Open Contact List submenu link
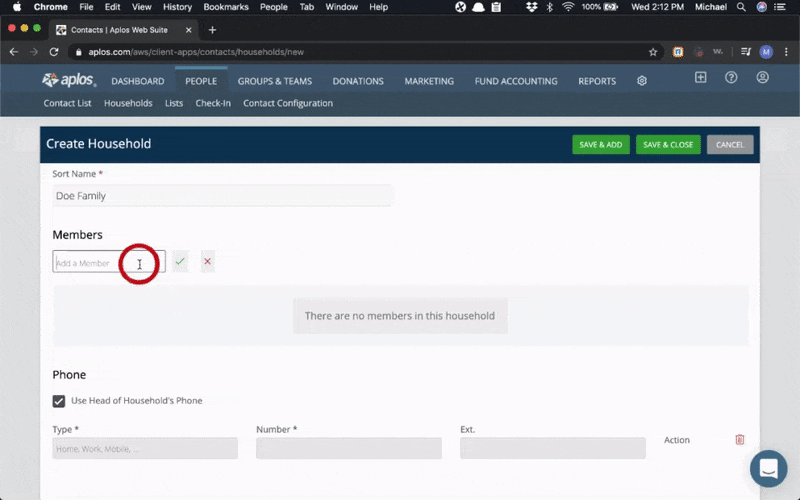The image size is (800, 500). coord(67,103)
